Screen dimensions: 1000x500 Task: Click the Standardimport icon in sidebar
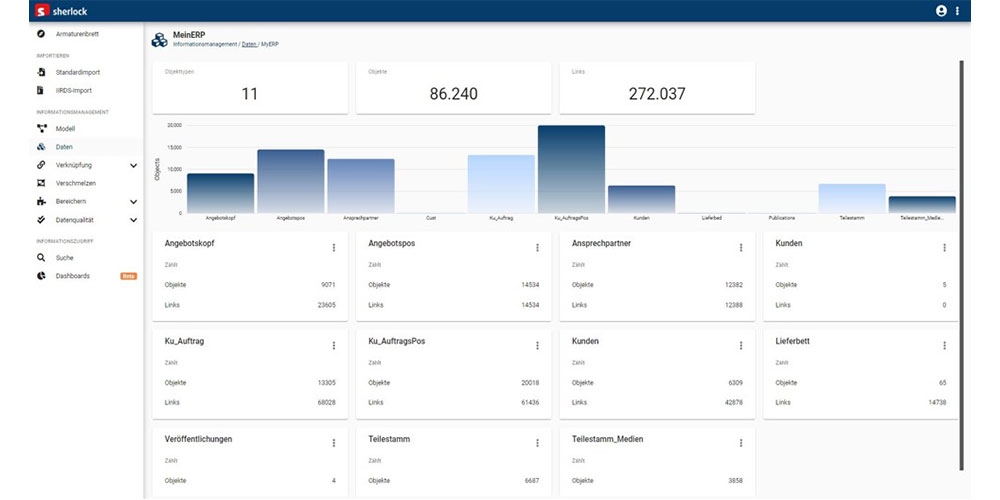pyautogui.click(x=41, y=72)
